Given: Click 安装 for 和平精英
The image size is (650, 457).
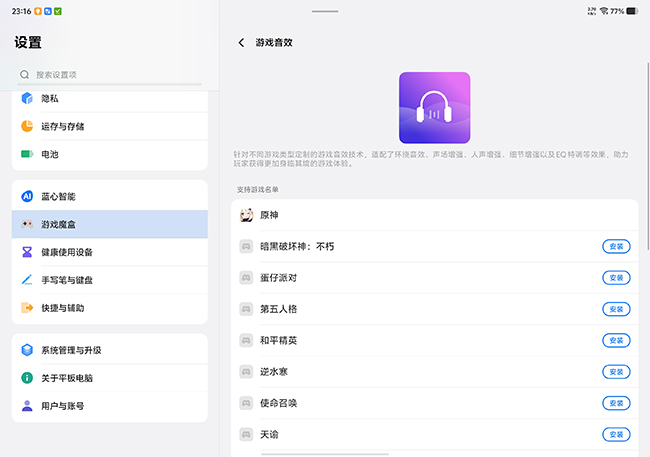Looking at the screenshot, I should coord(616,340).
